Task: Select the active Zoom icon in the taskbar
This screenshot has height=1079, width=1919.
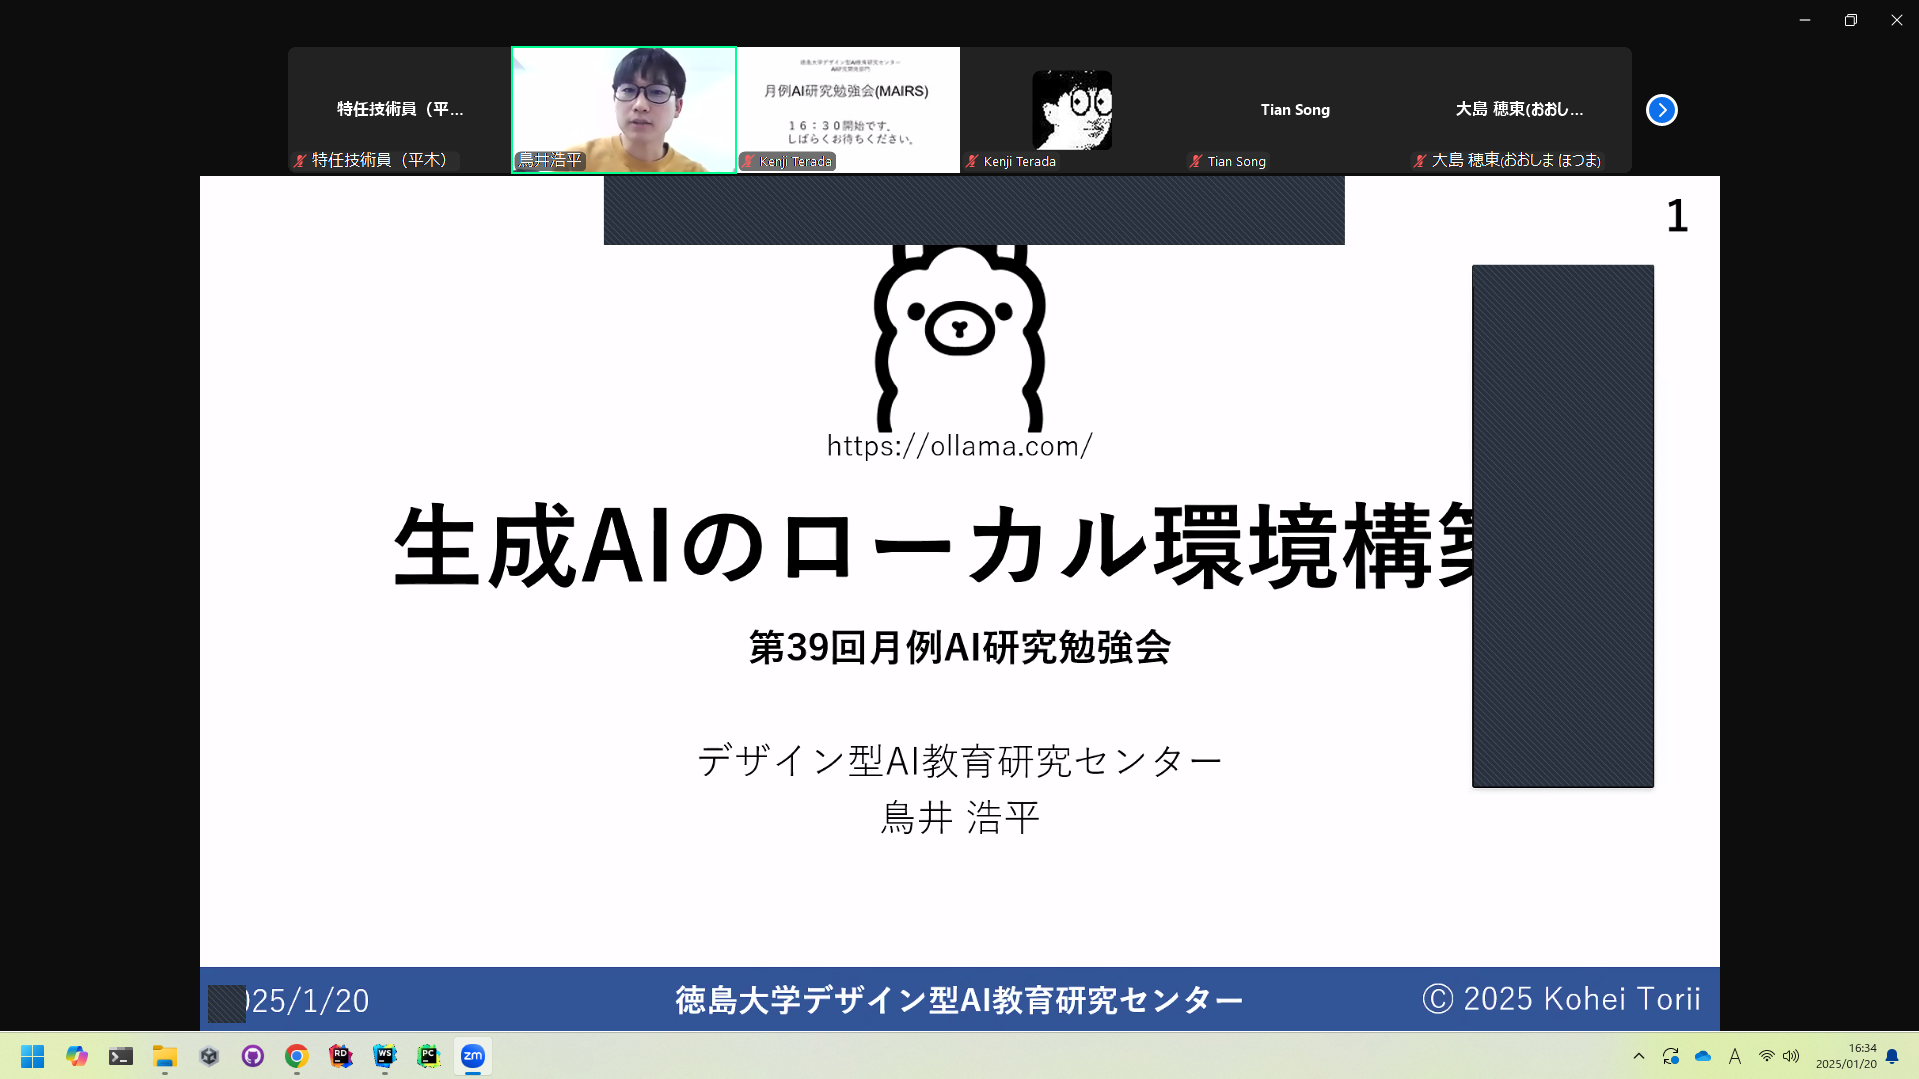Action: pos(473,1056)
